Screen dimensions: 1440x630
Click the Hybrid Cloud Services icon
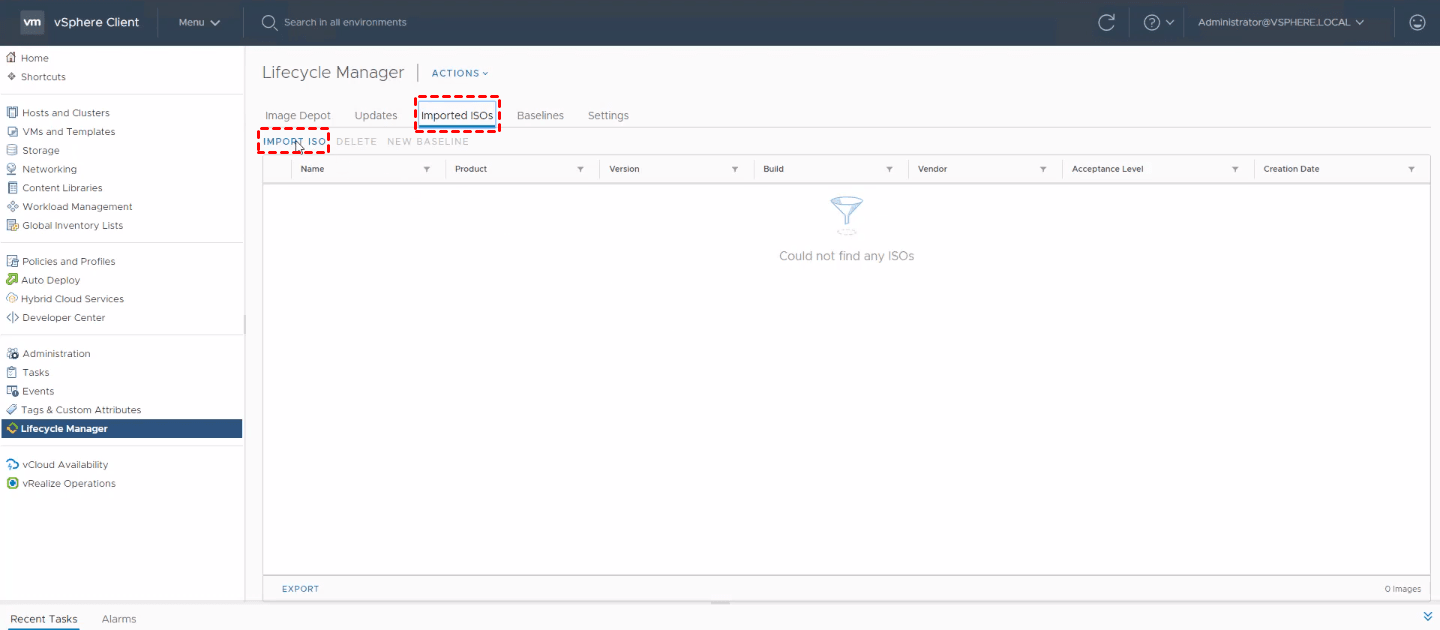point(13,299)
